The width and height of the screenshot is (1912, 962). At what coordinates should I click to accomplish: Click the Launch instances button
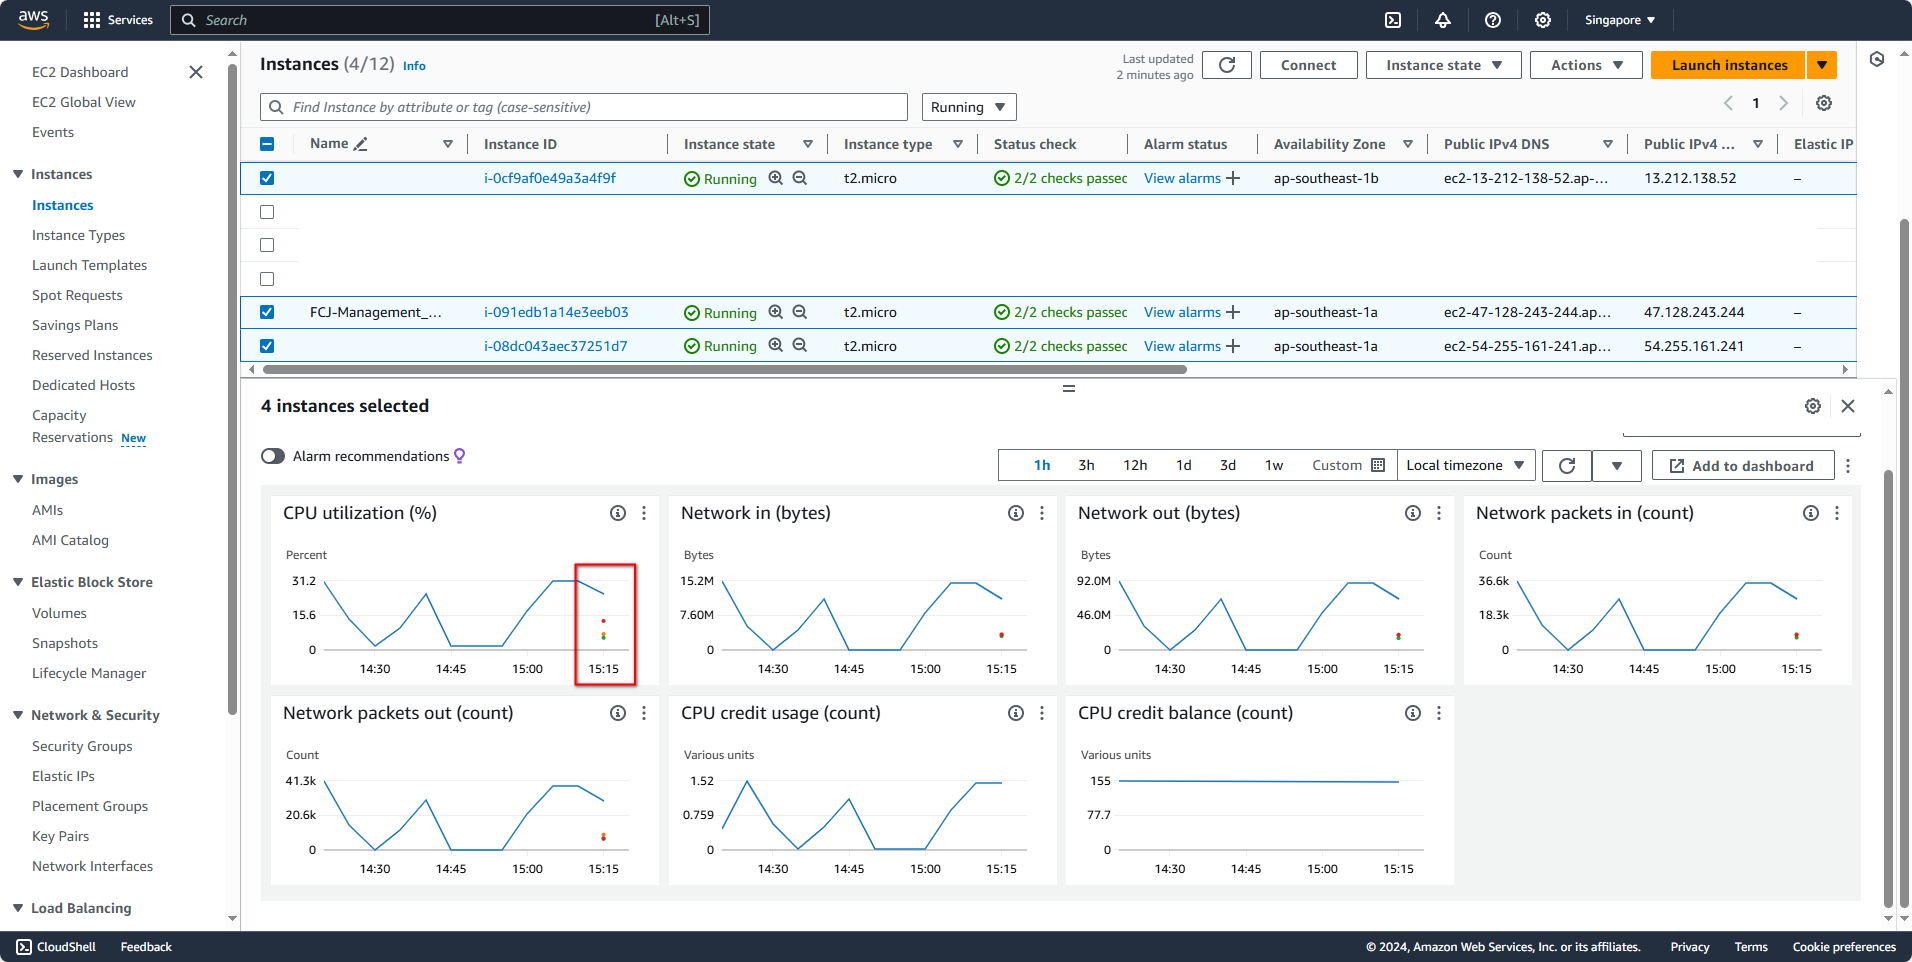point(1727,64)
